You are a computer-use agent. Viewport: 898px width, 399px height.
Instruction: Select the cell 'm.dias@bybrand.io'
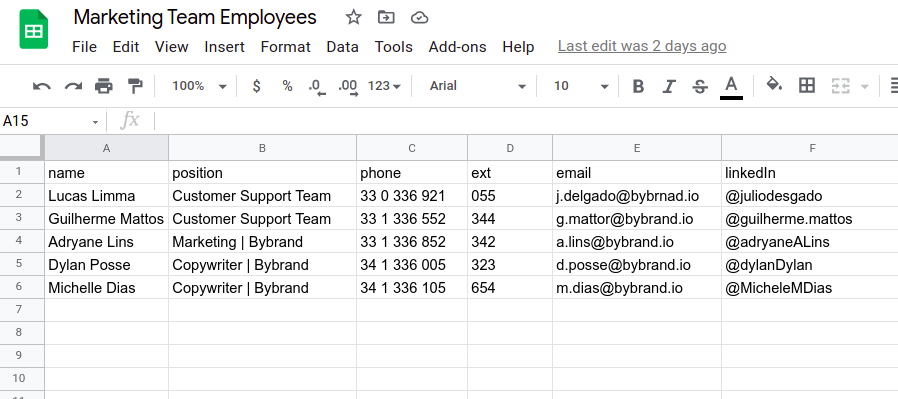[637, 287]
